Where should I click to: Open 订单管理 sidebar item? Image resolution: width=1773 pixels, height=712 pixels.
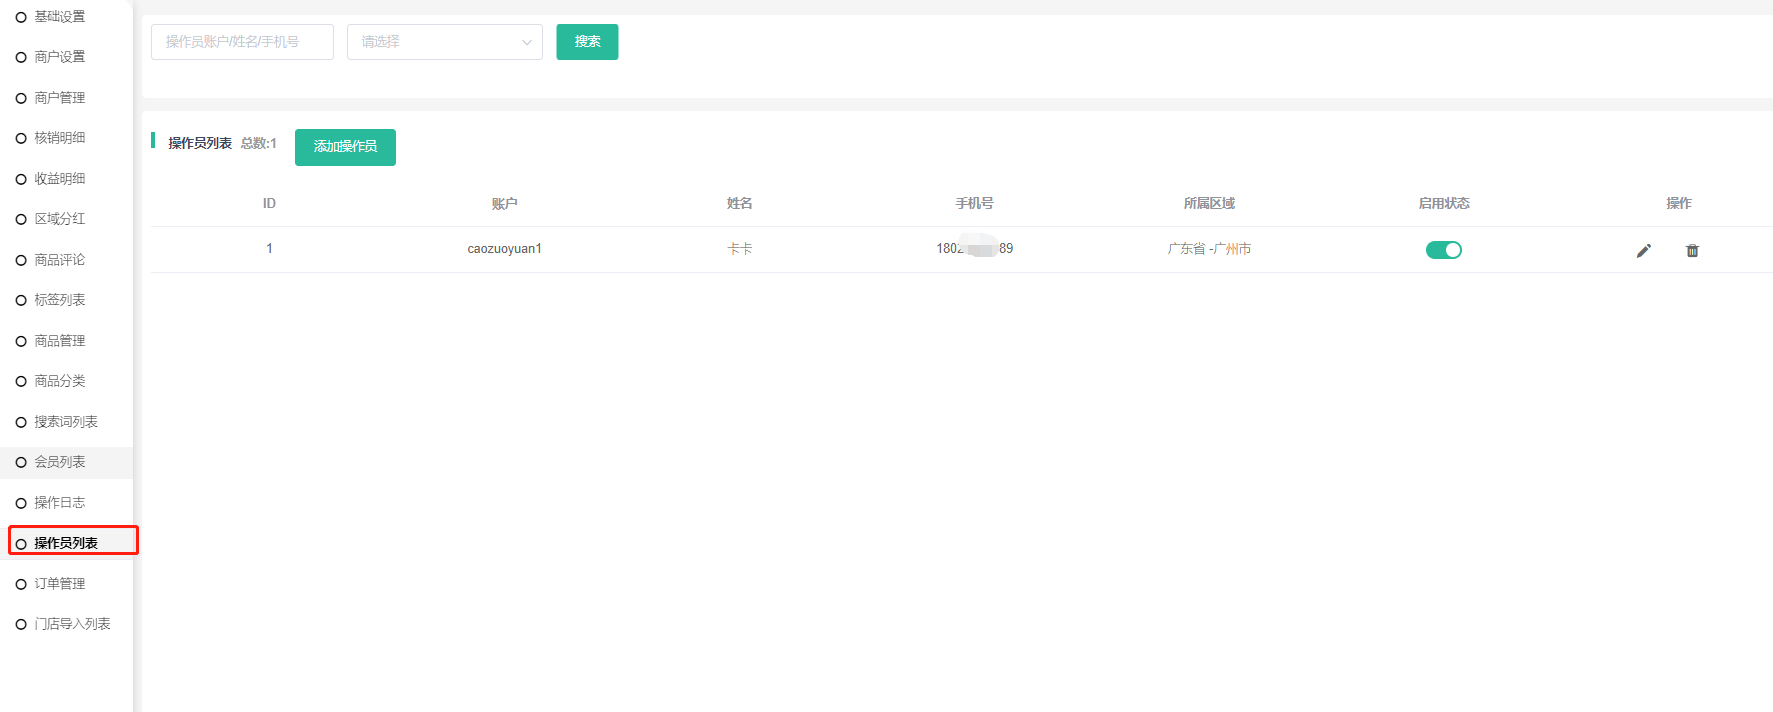coord(60,584)
